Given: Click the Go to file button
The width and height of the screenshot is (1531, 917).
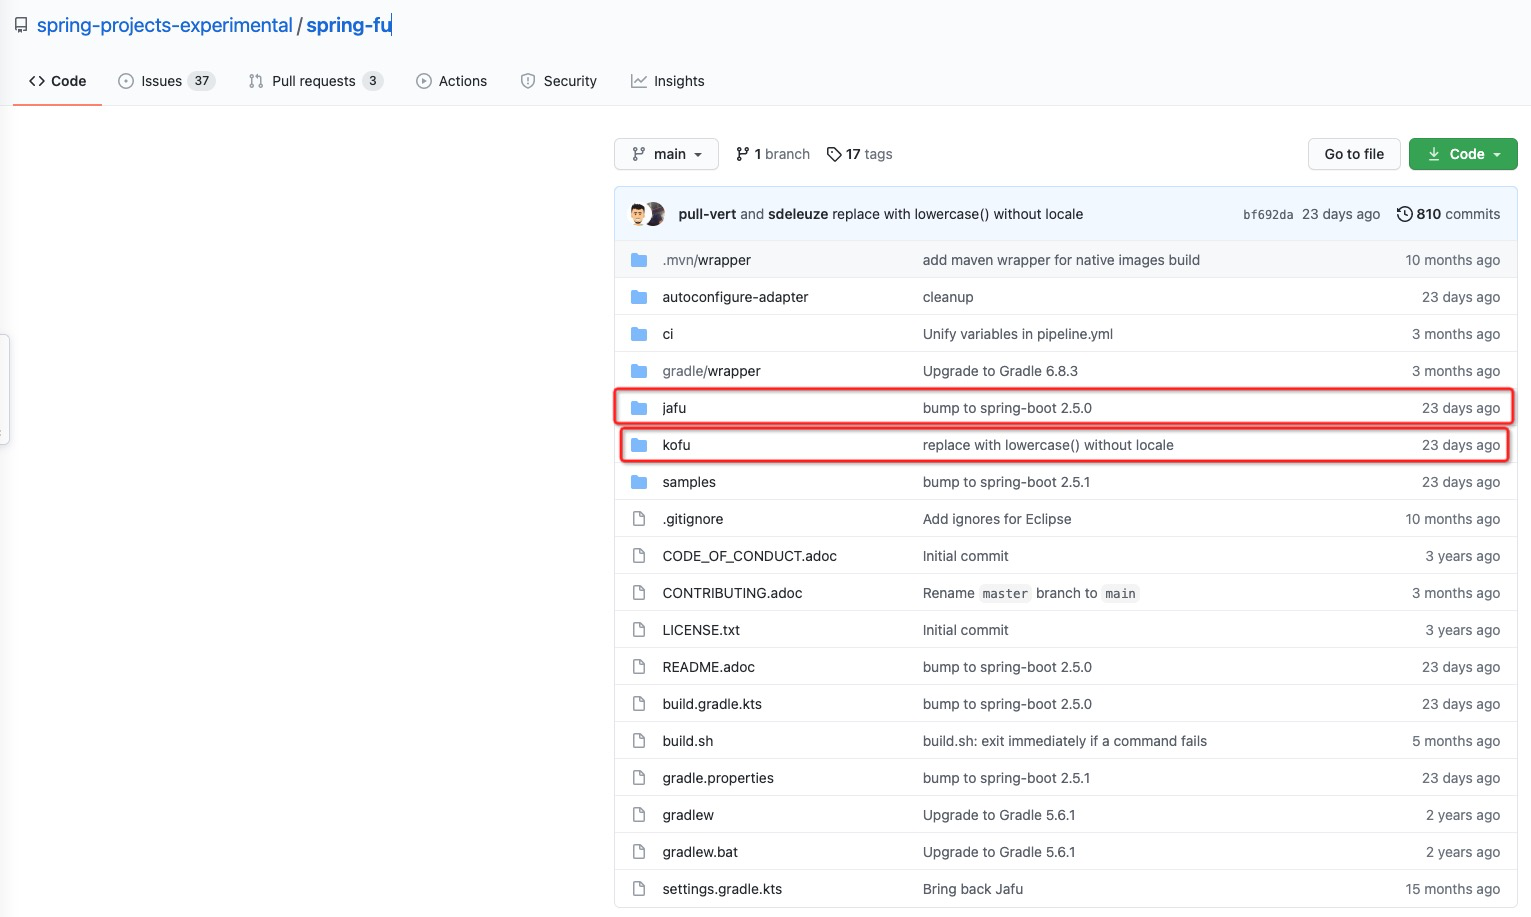Looking at the screenshot, I should tap(1354, 154).
